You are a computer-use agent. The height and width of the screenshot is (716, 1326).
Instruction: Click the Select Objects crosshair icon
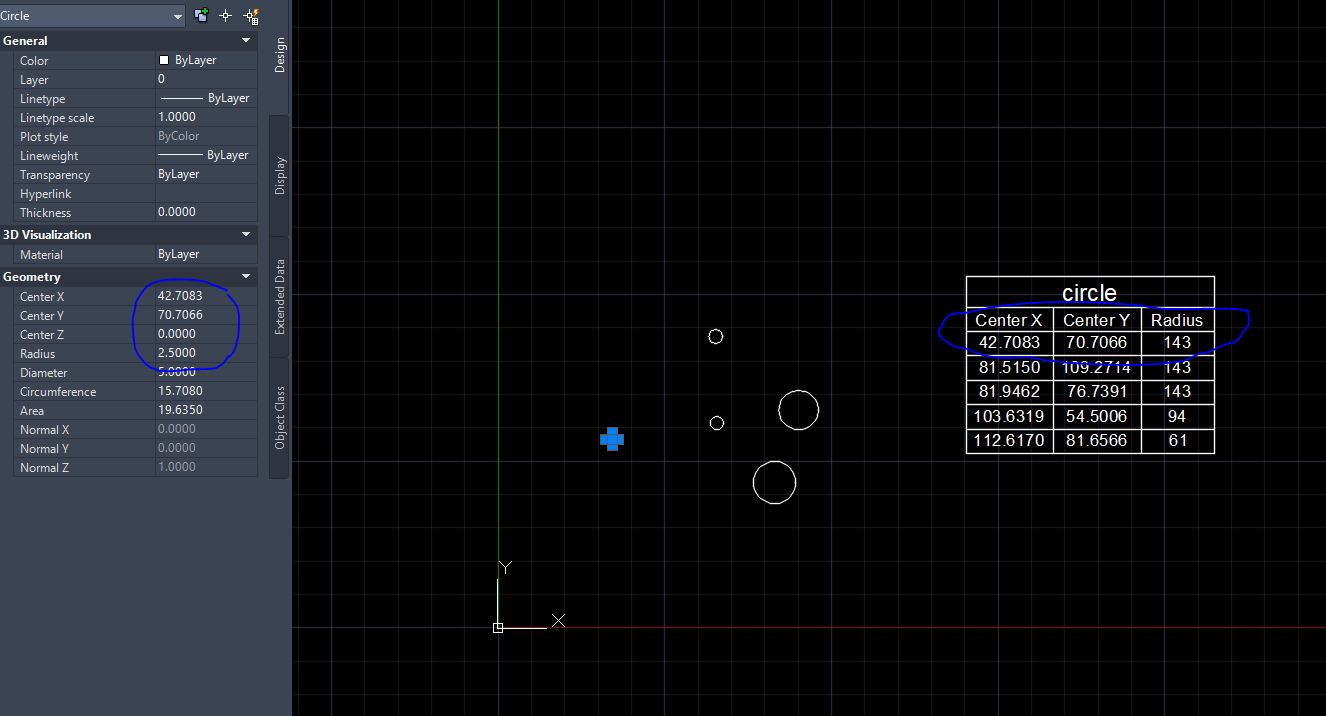[x=226, y=16]
